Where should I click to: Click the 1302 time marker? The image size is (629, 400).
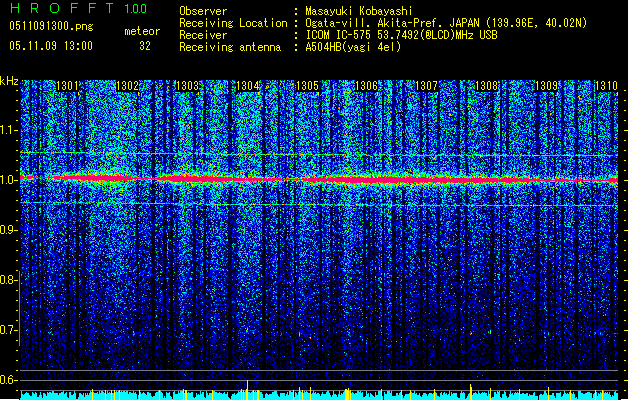[127, 86]
